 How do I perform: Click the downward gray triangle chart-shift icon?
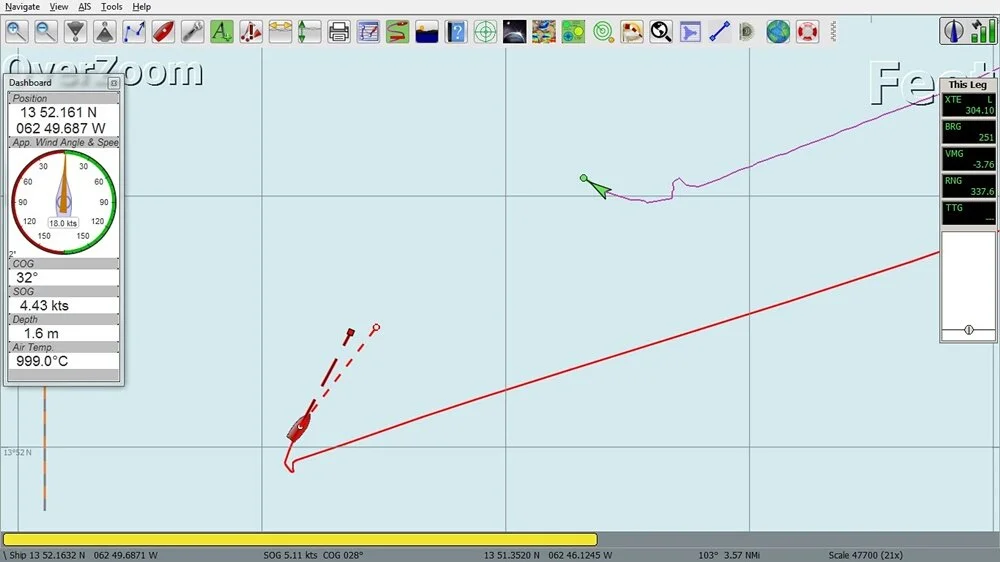(75, 31)
